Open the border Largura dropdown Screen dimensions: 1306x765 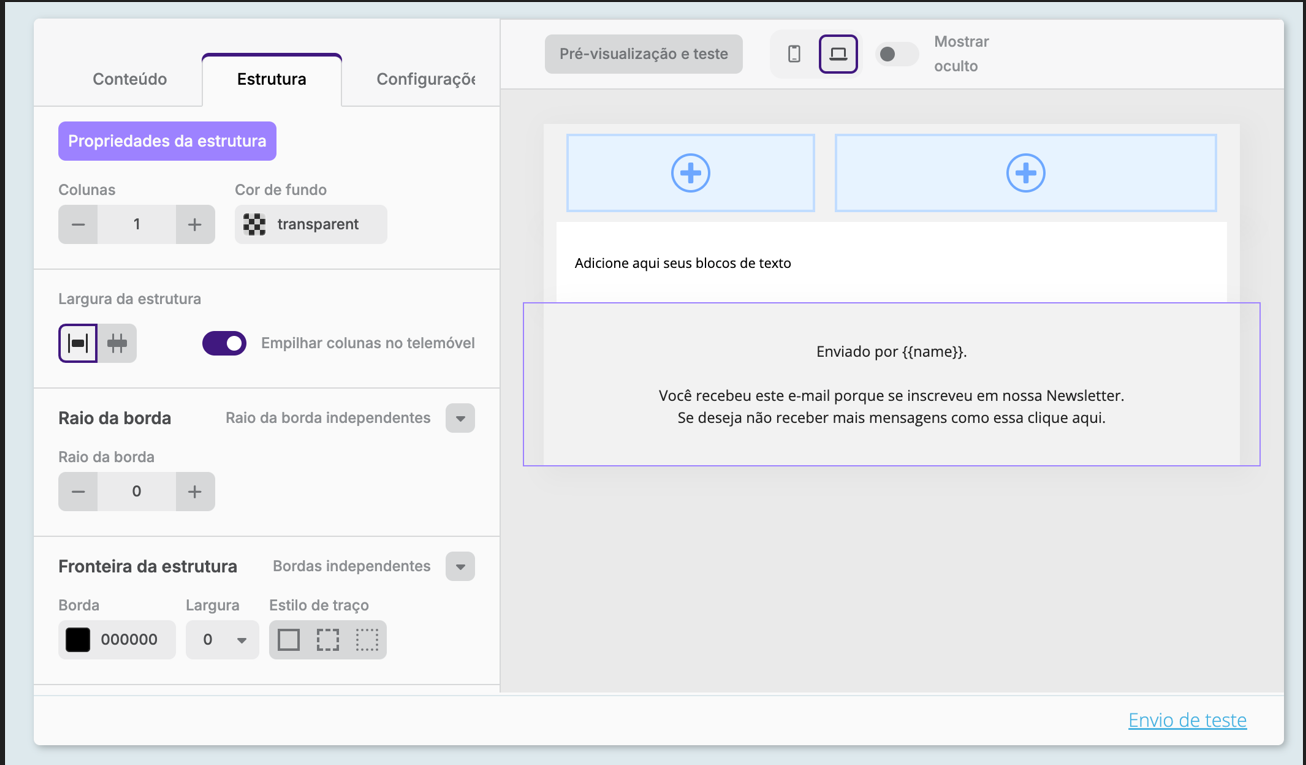click(222, 640)
